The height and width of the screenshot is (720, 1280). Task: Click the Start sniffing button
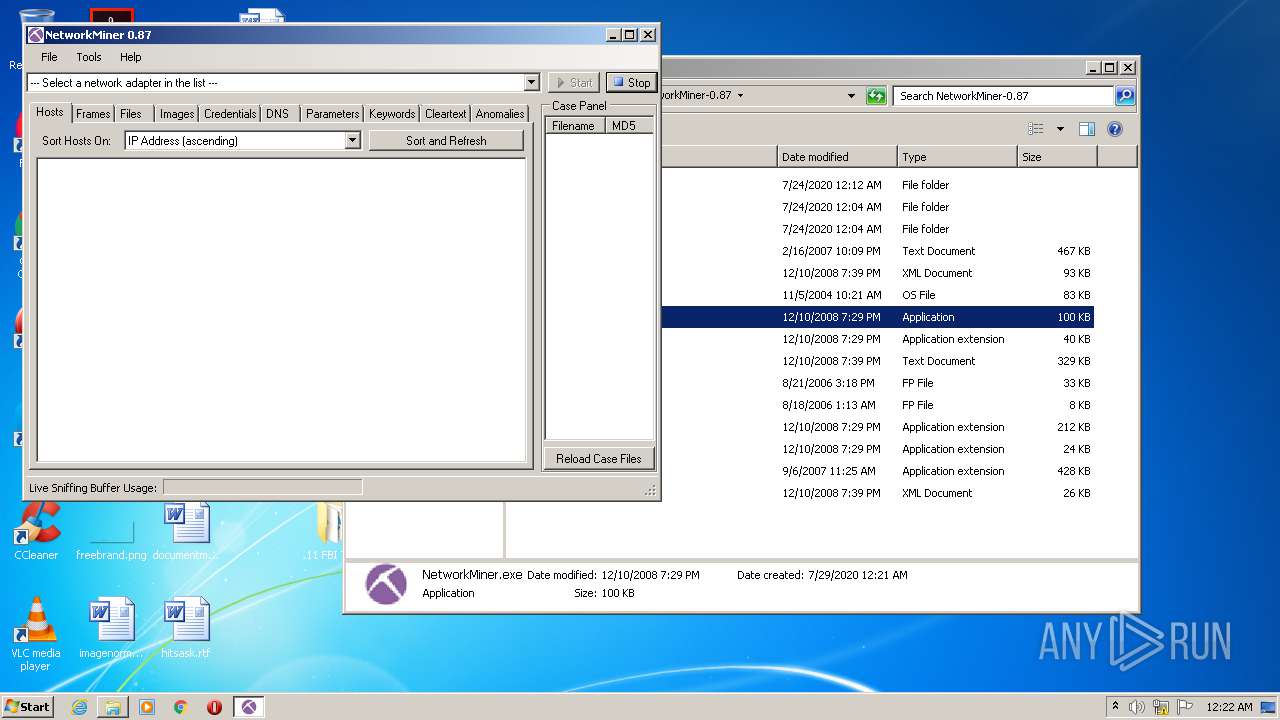(573, 83)
